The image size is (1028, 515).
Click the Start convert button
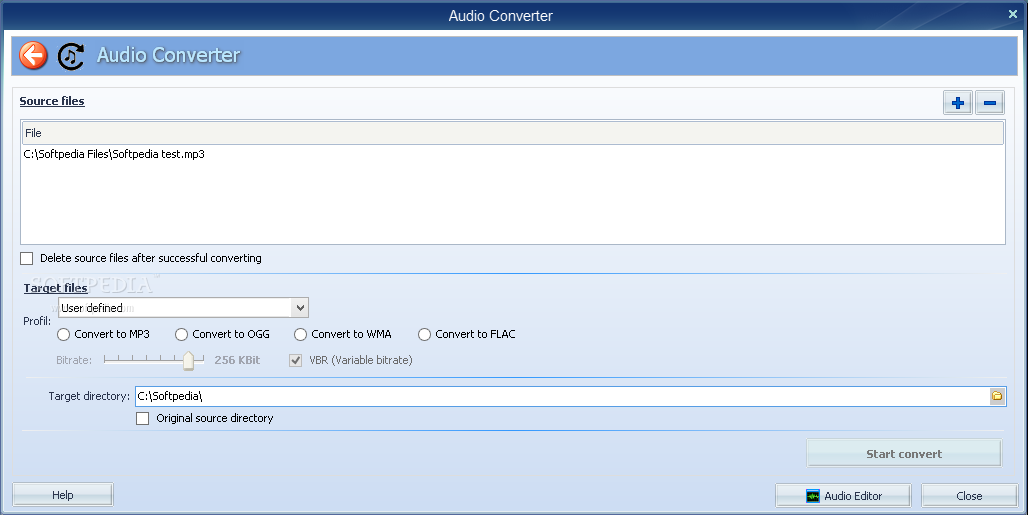coord(904,453)
